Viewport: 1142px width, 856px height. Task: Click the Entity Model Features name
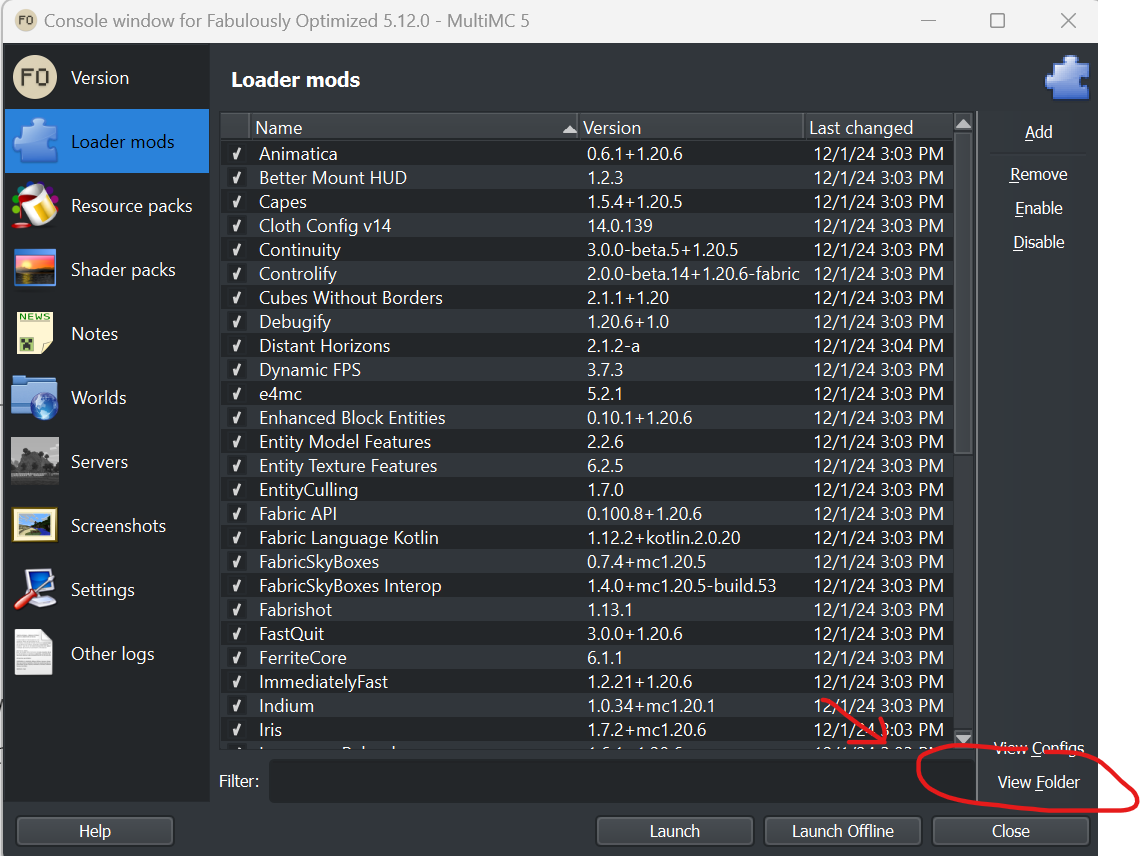(344, 442)
